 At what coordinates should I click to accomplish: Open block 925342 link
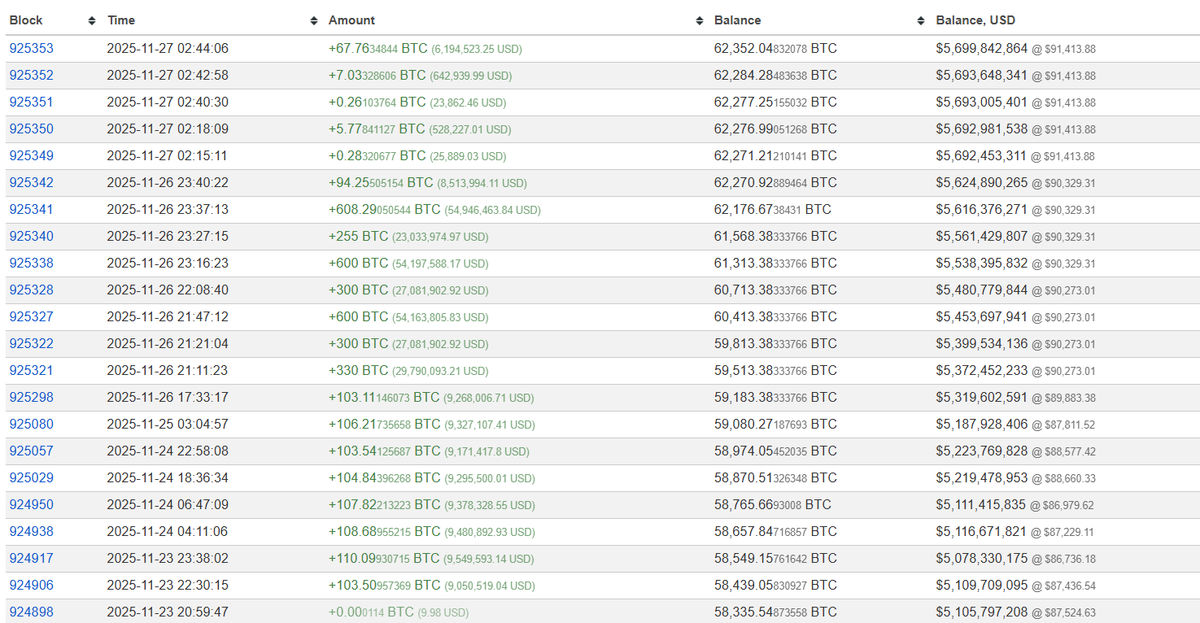(31, 183)
